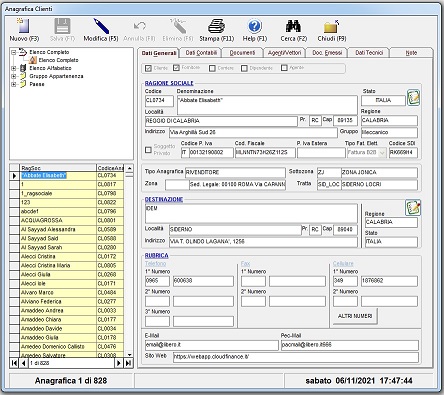Click the list scrollbar down arrow

pos(129,355)
